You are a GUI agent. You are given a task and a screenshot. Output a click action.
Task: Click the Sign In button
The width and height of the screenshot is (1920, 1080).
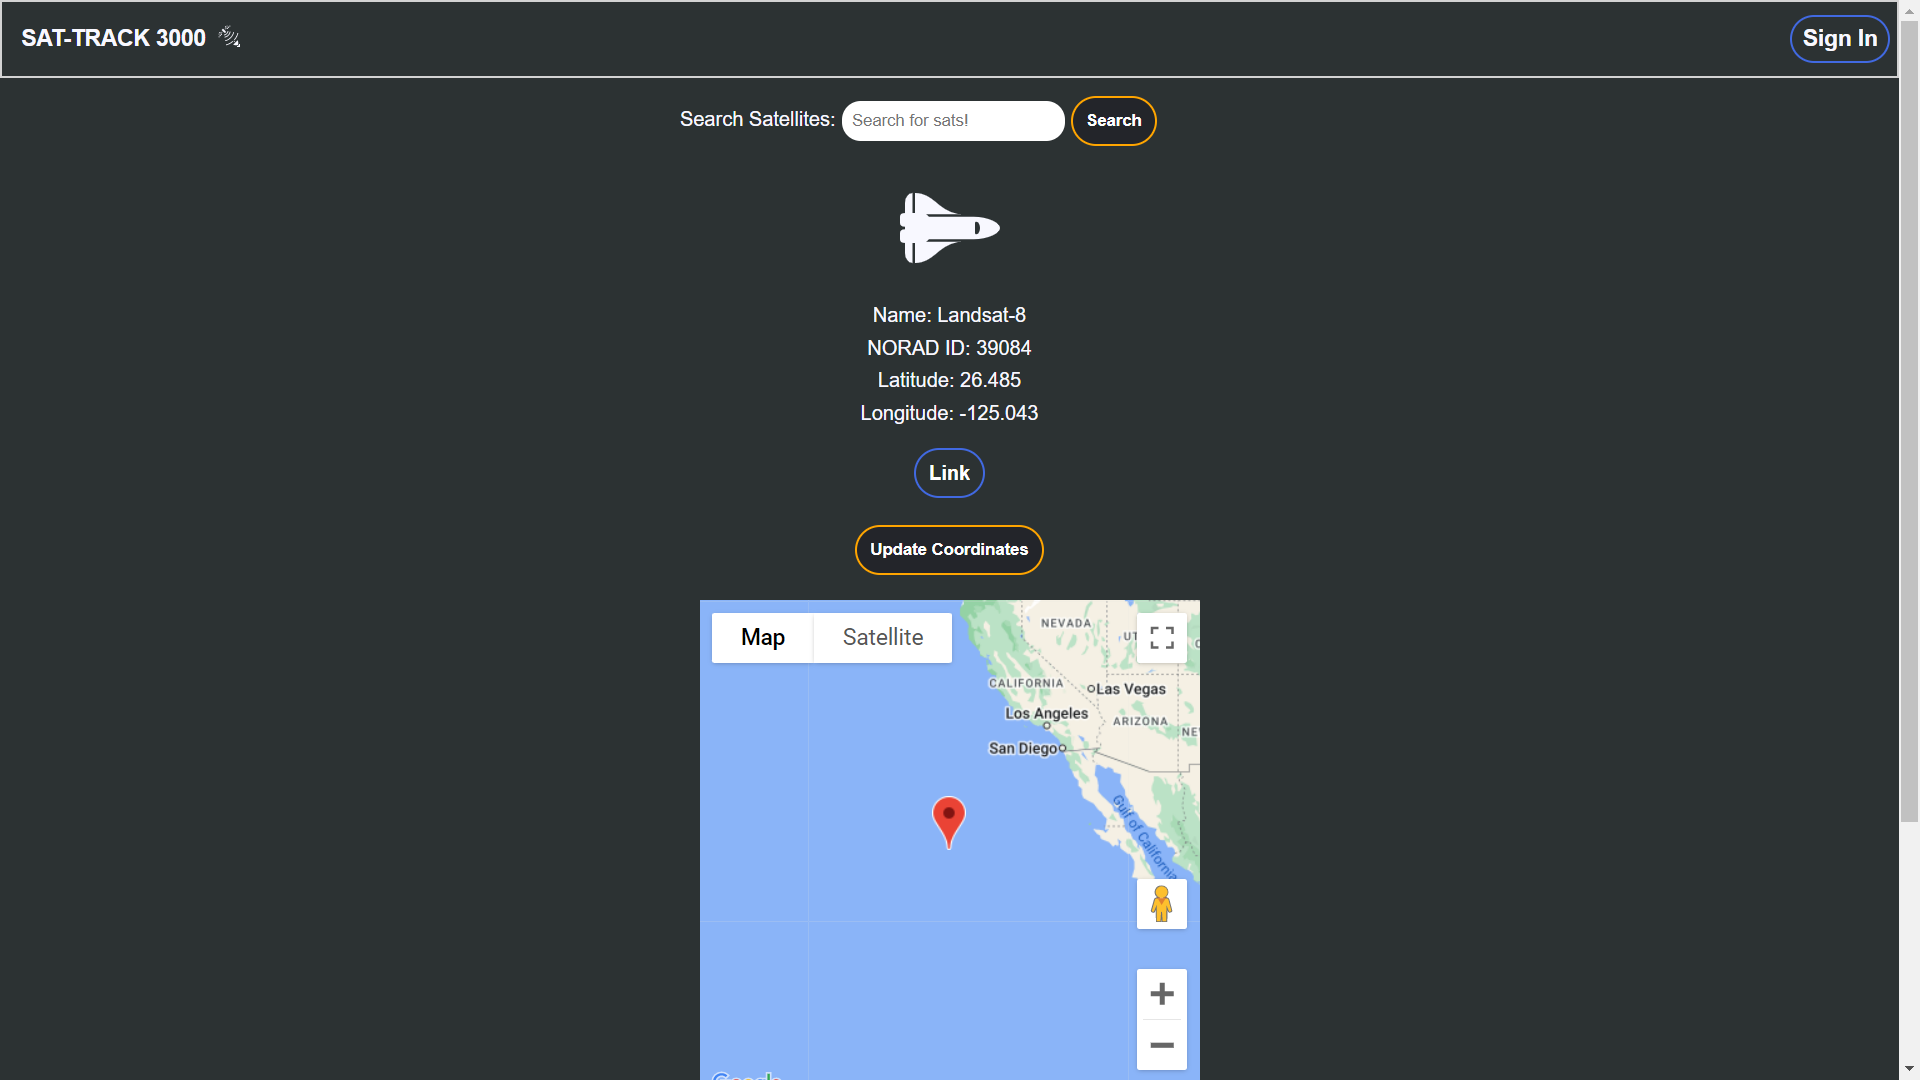[x=1840, y=39]
